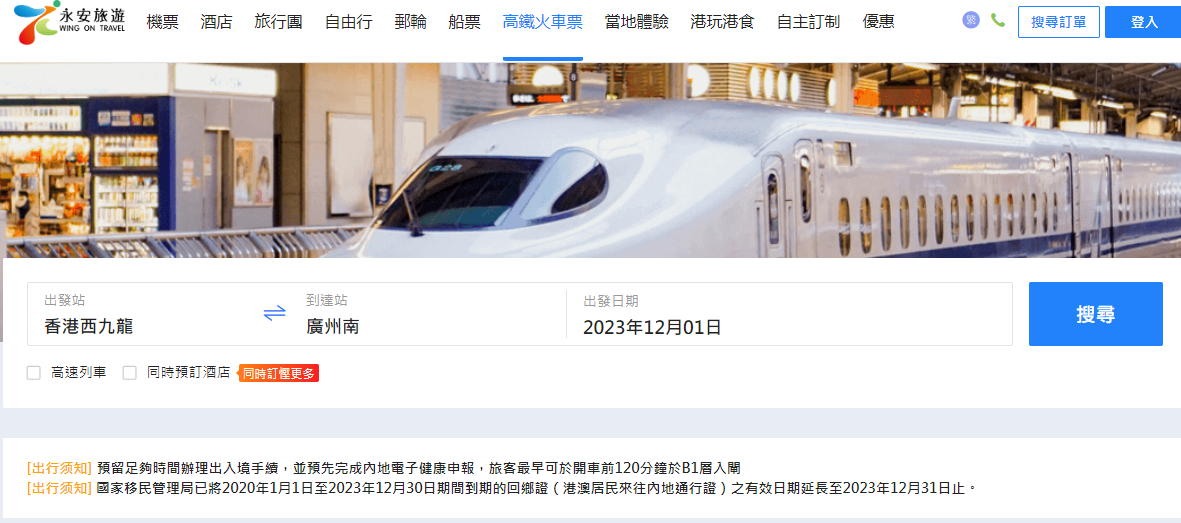Tick the 高速列車 checkbox
The width and height of the screenshot is (1181, 523).
point(33,372)
